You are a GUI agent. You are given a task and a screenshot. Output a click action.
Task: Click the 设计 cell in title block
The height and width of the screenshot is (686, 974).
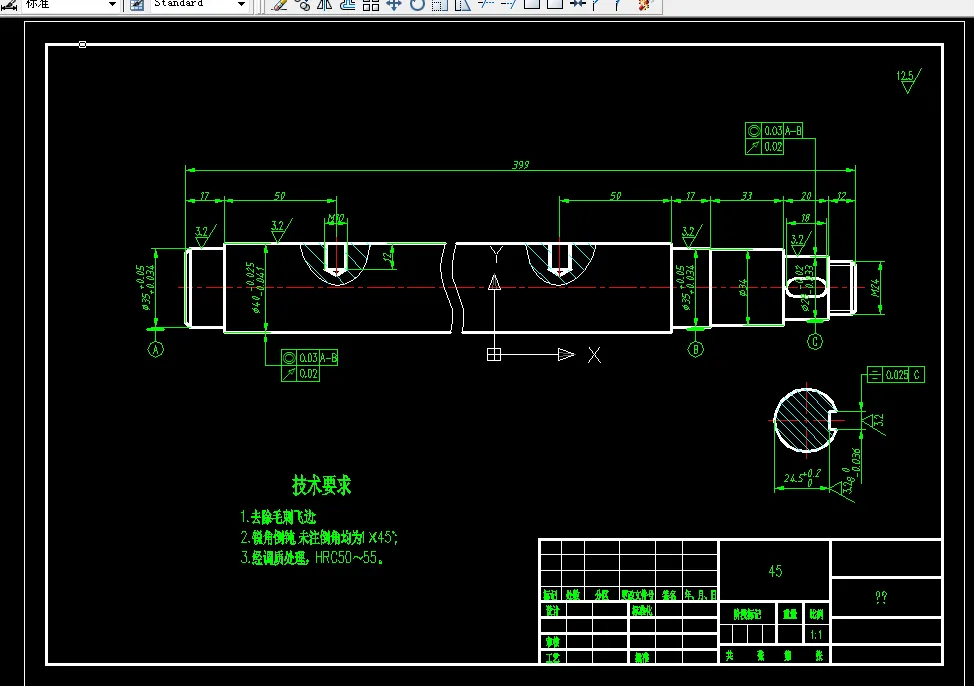[x=553, y=611]
